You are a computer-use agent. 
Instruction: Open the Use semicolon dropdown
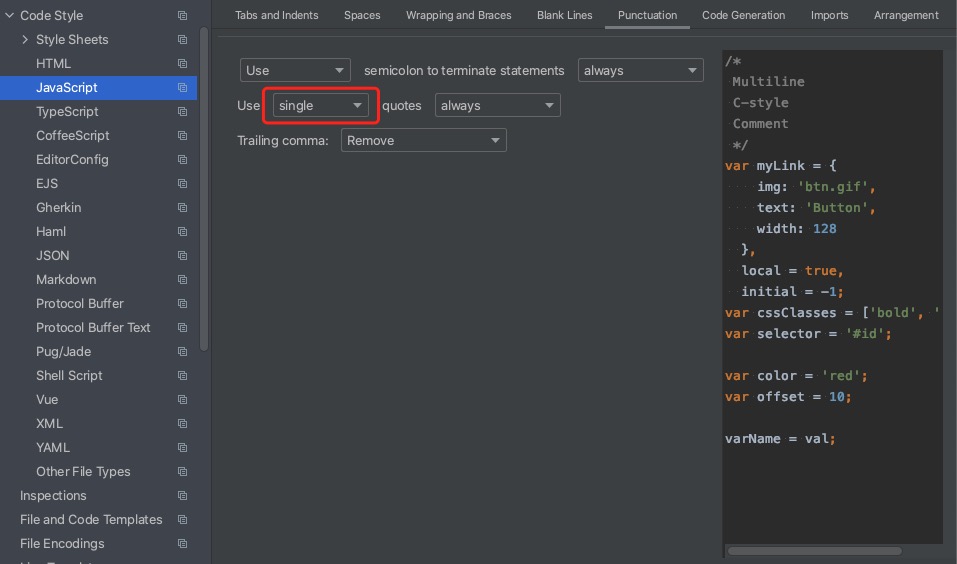tap(295, 70)
